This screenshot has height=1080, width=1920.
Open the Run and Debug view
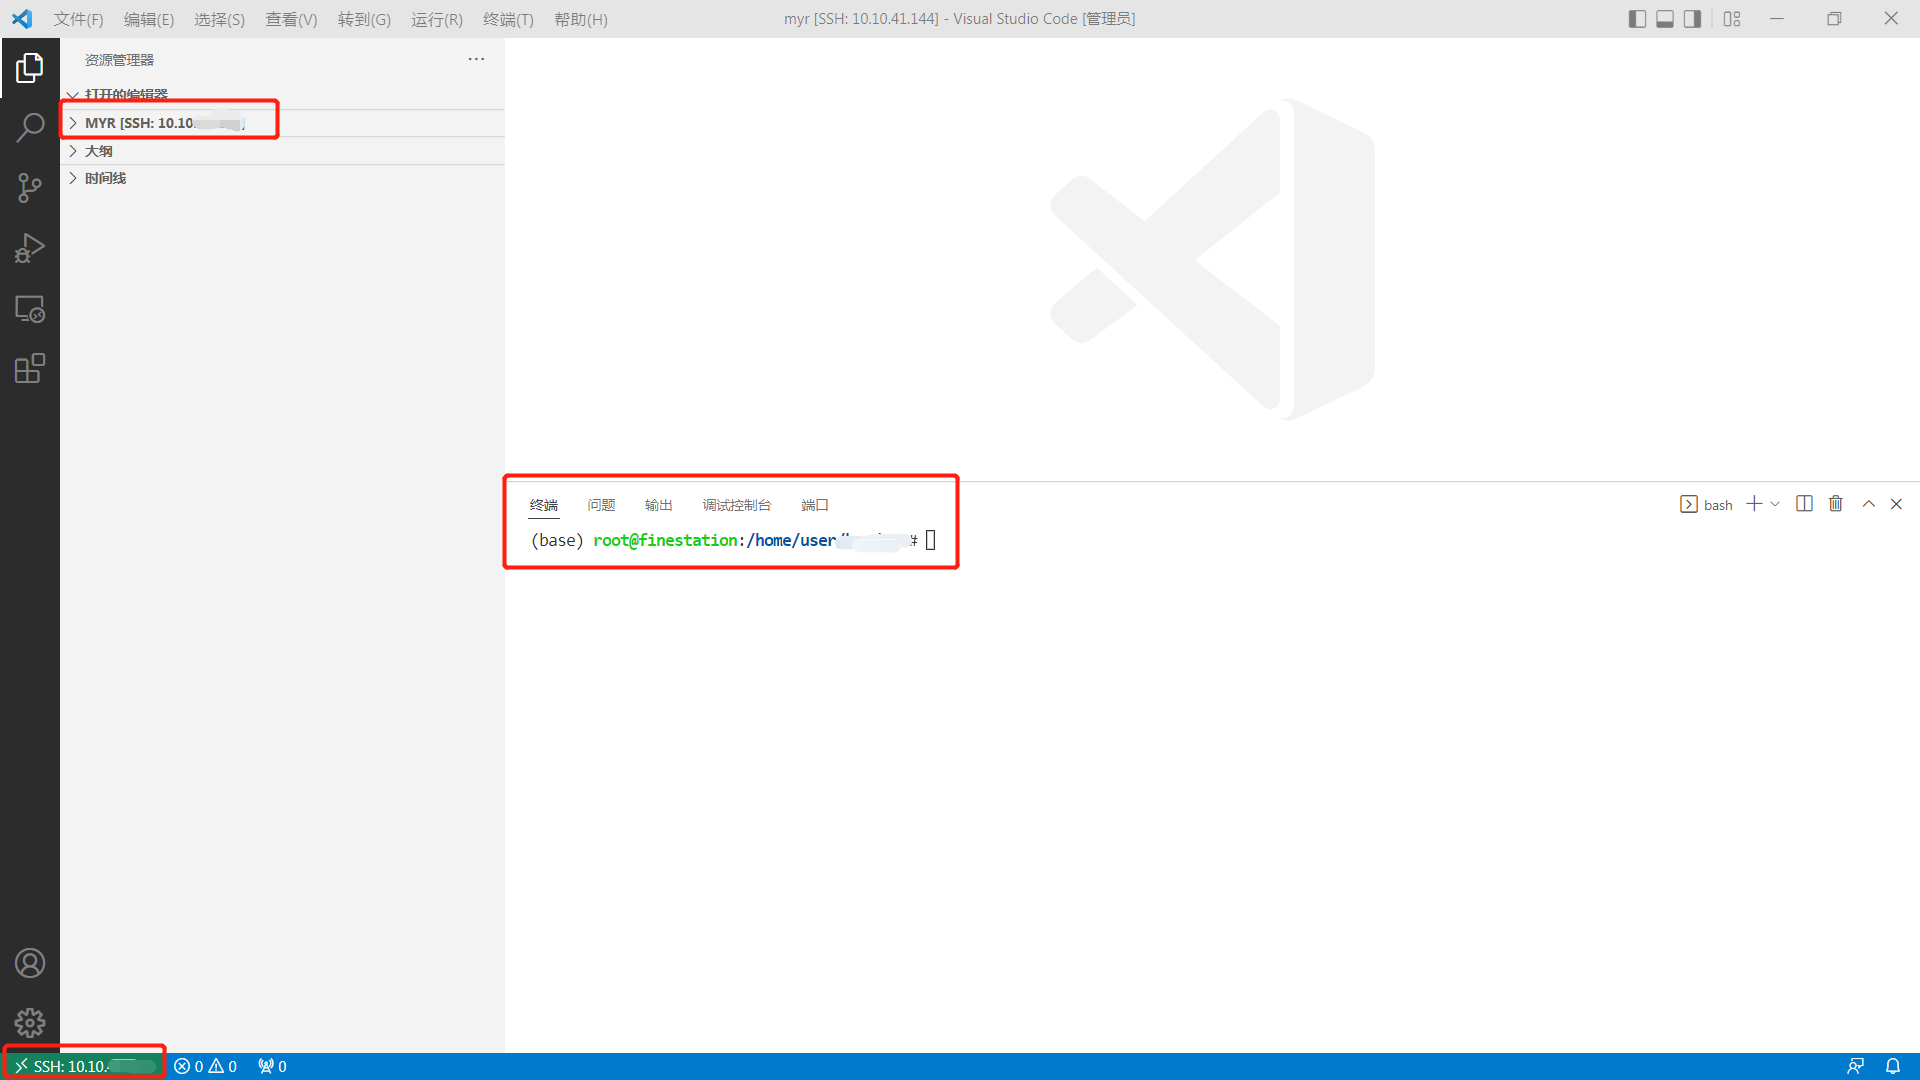tap(30, 248)
